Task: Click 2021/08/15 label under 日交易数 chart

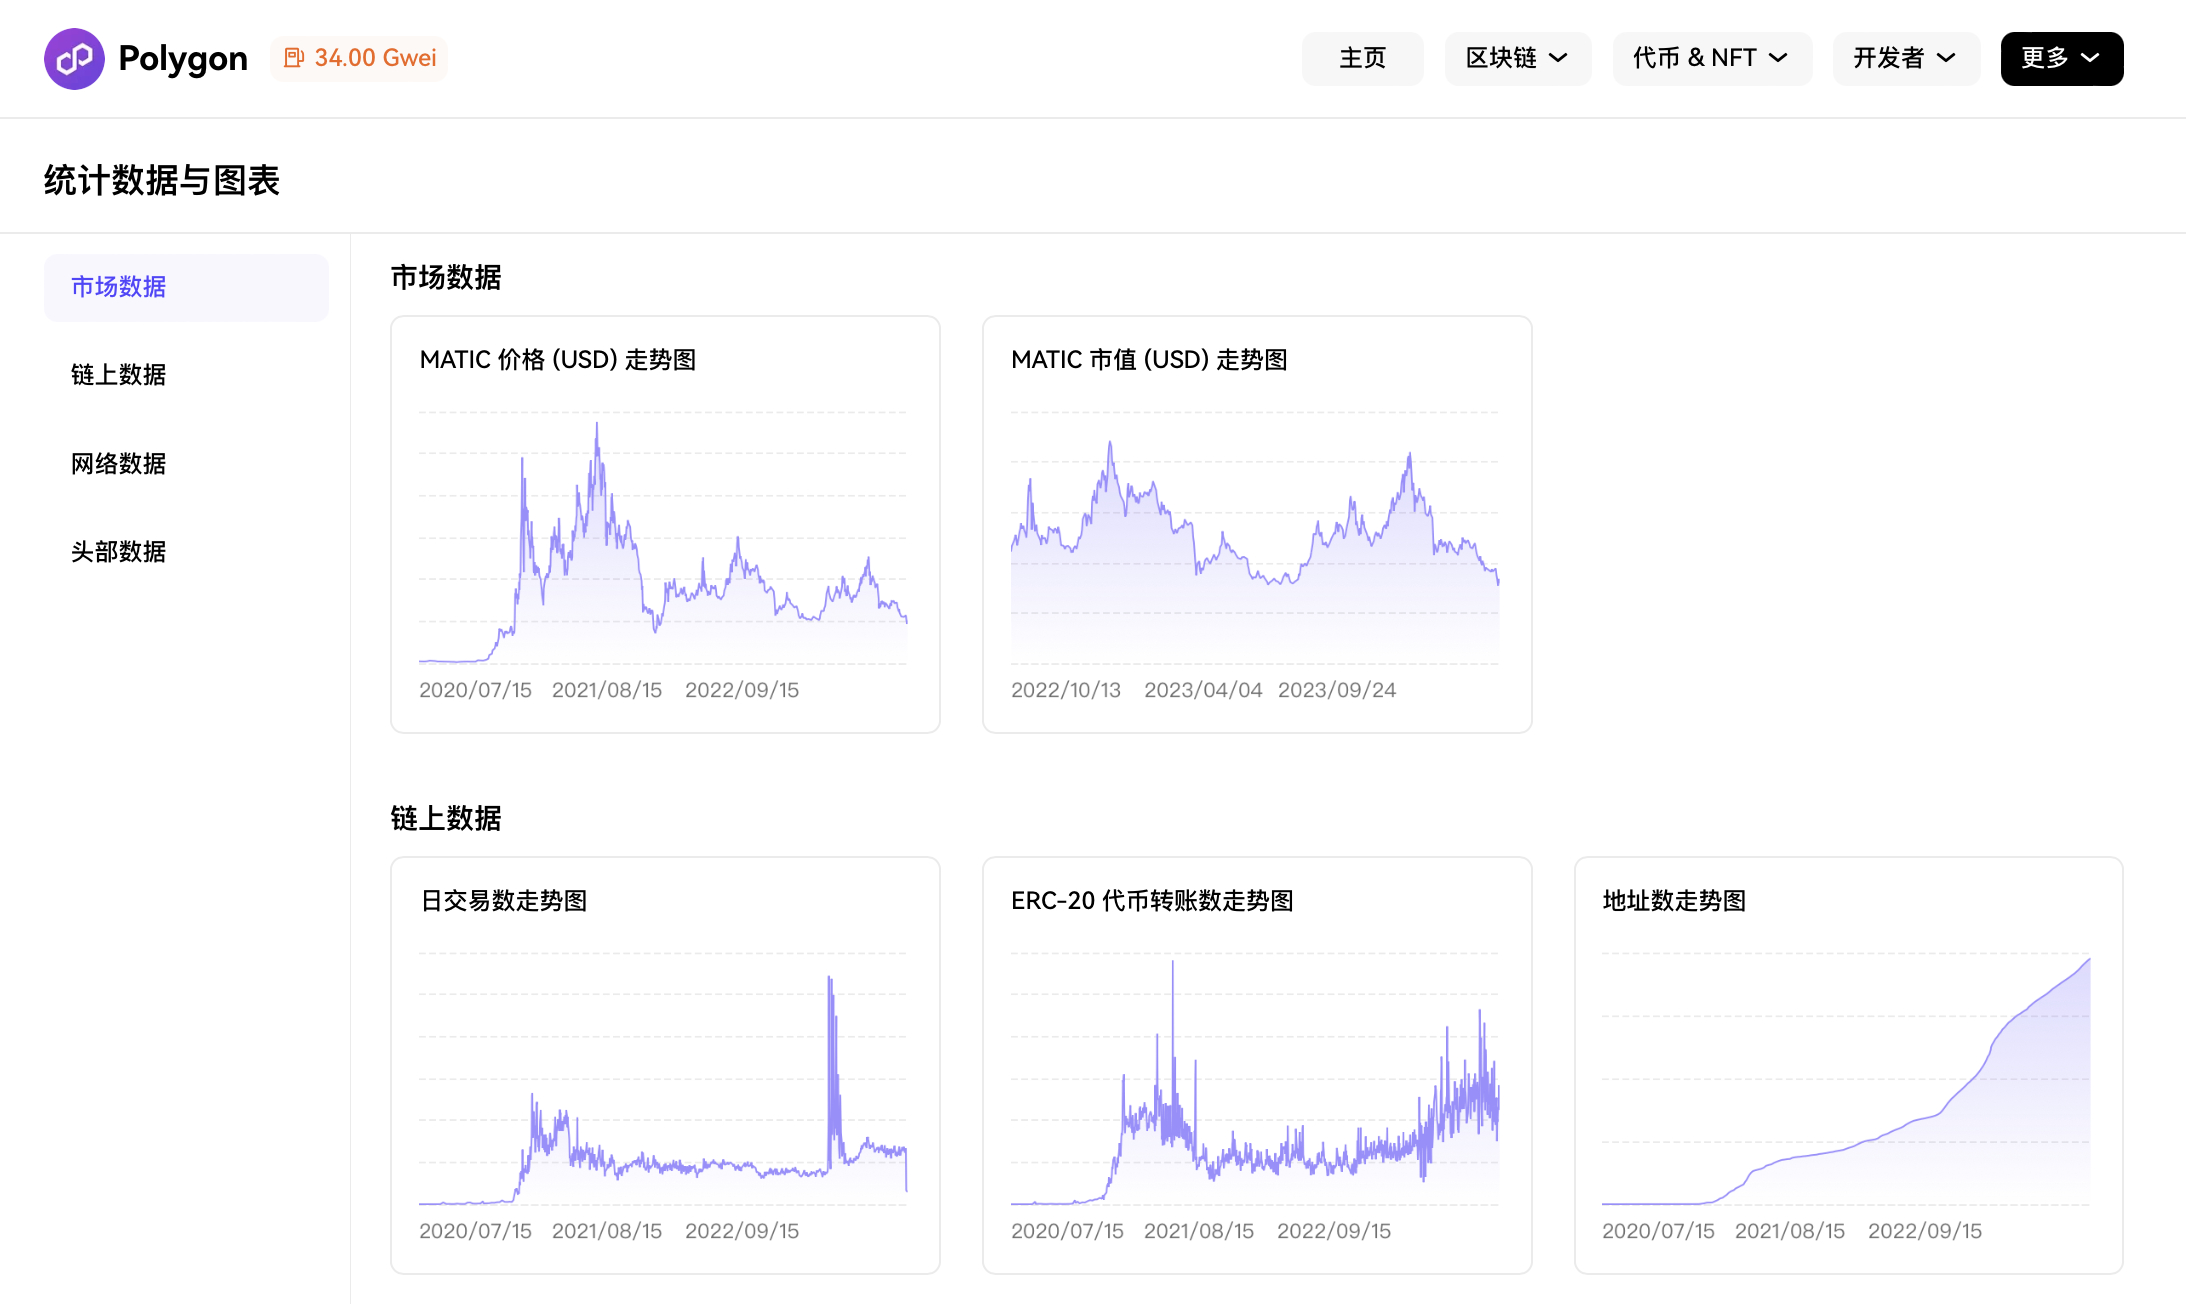Action: pyautogui.click(x=607, y=1231)
